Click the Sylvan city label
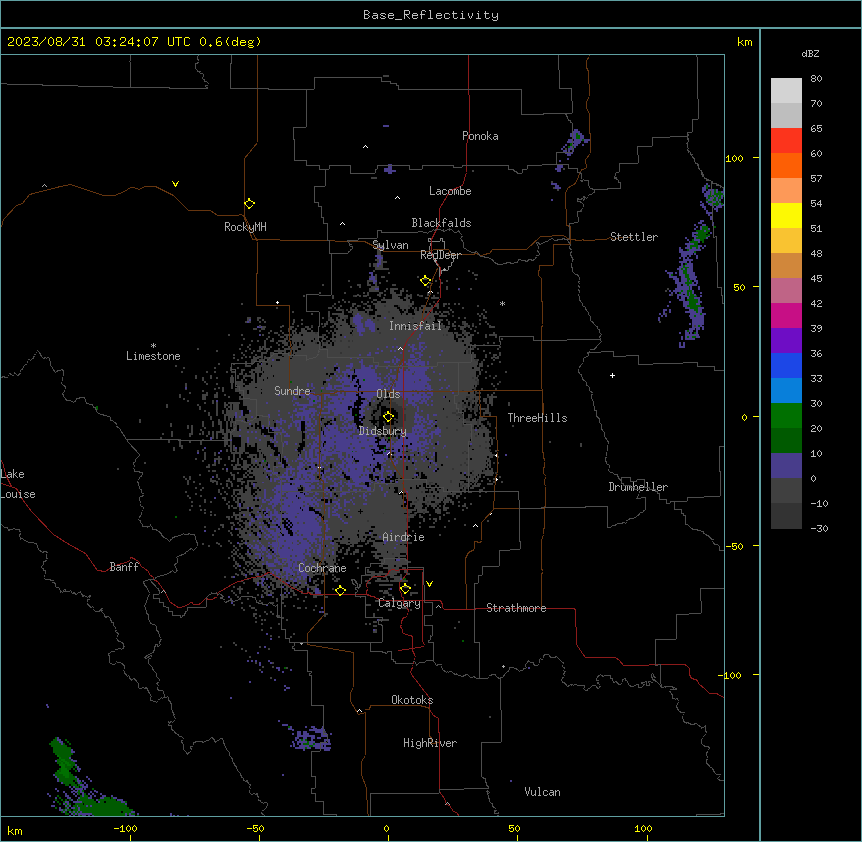Viewport: 862px width, 842px height. coord(390,245)
